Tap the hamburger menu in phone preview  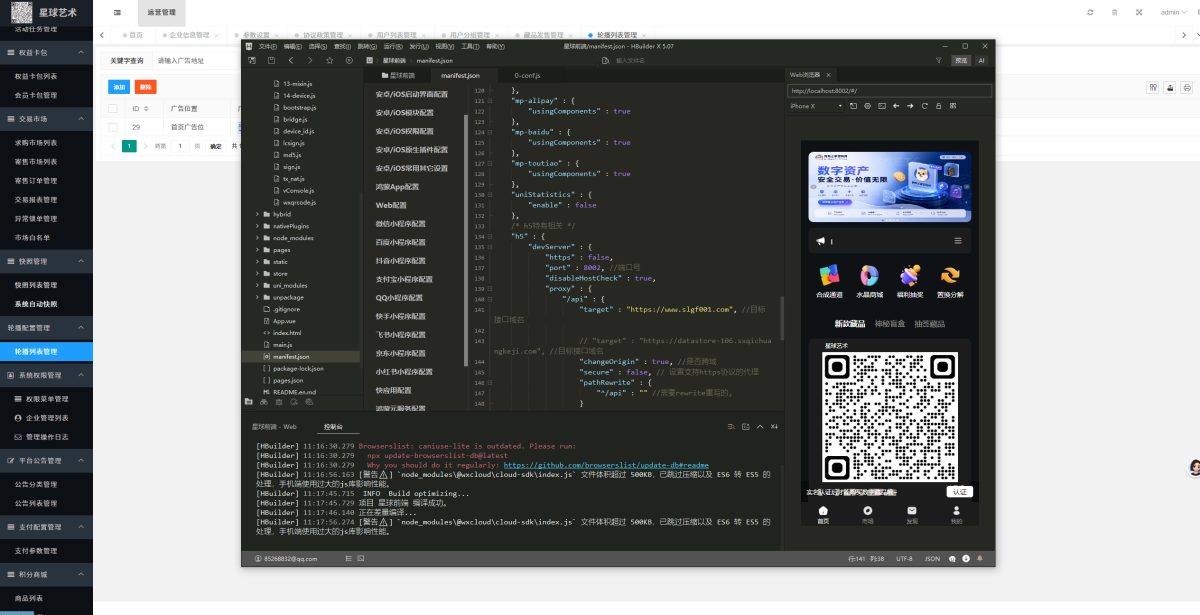(x=957, y=241)
